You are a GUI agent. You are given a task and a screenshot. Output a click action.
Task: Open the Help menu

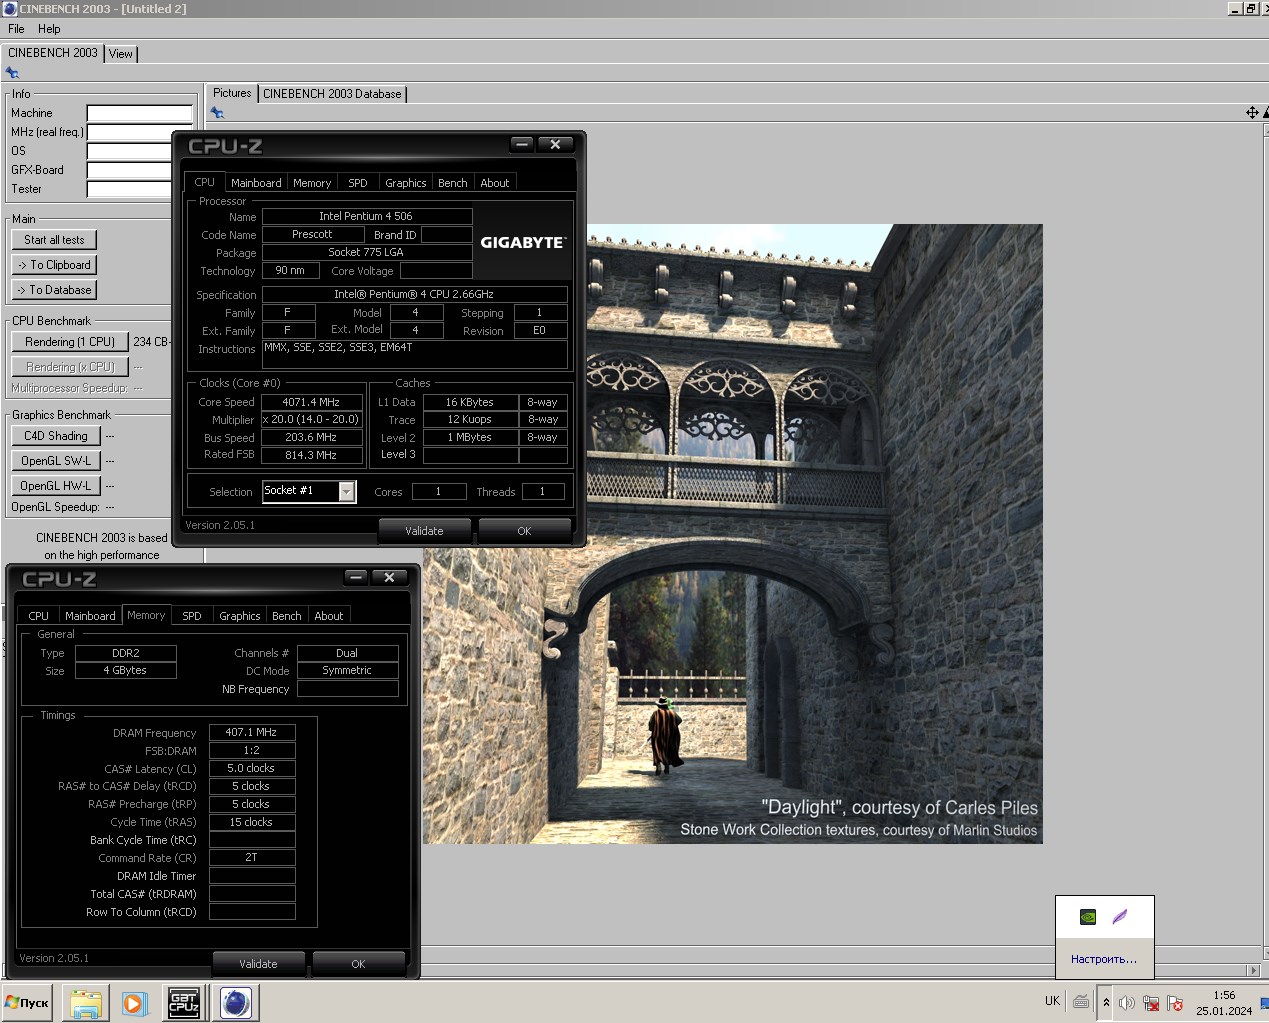[49, 29]
